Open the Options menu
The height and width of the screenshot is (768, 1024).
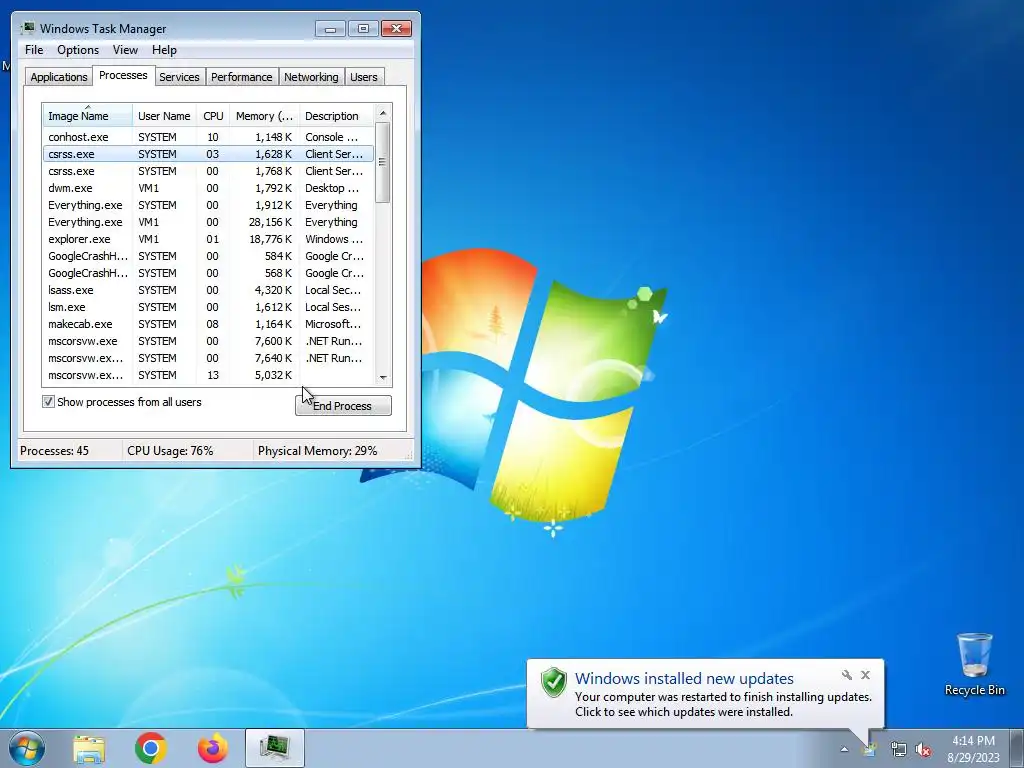click(78, 50)
